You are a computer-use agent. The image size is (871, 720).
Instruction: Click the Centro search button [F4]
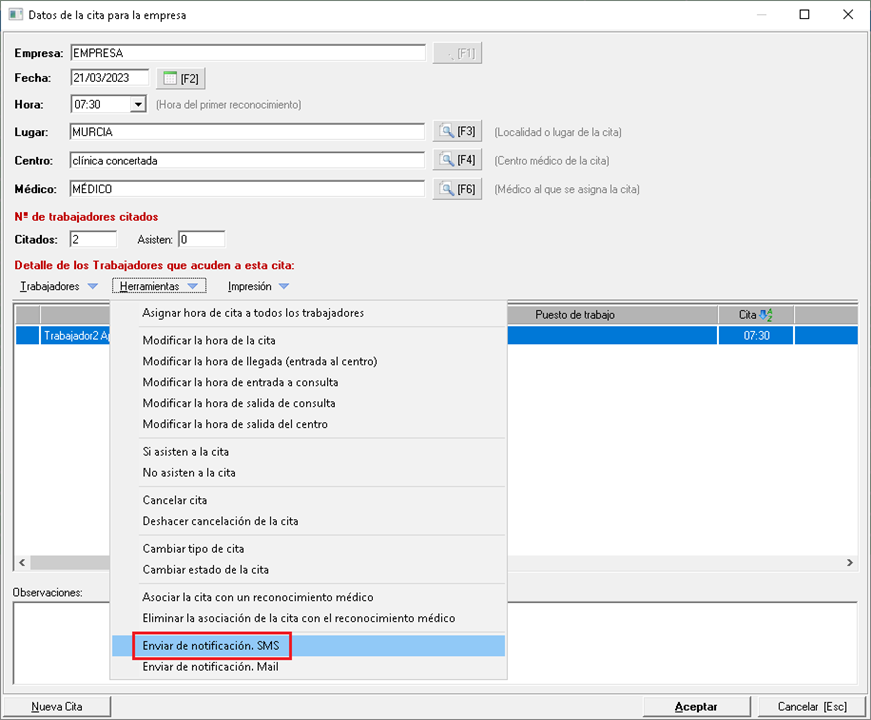point(457,160)
